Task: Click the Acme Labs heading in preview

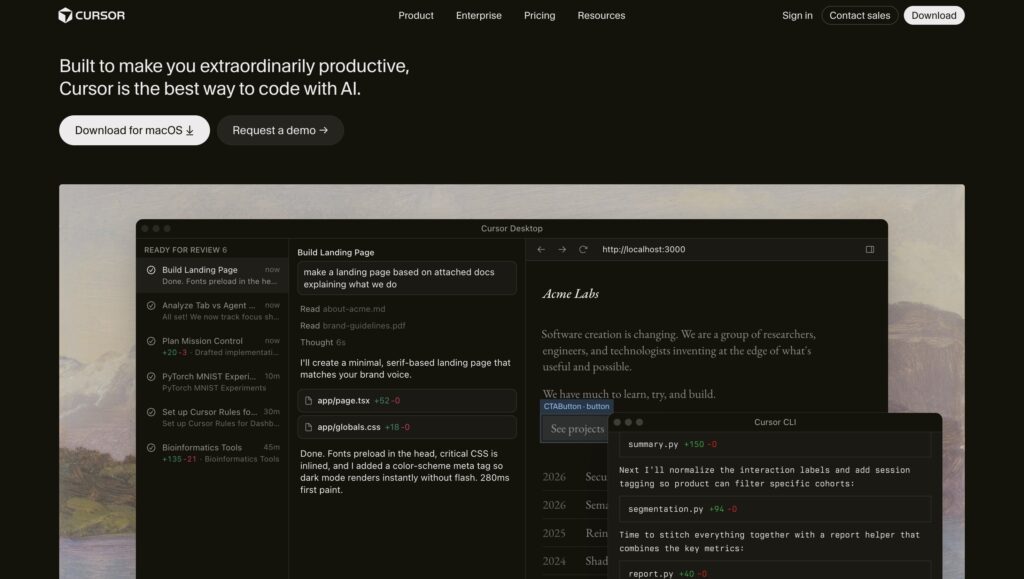Action: [570, 294]
